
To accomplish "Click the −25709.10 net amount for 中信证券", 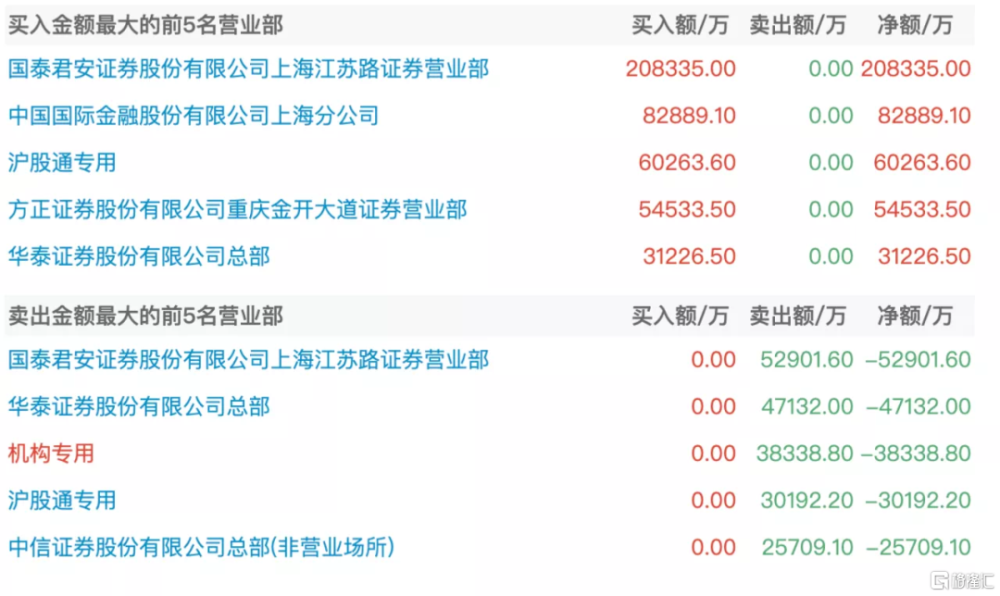I will [x=917, y=548].
